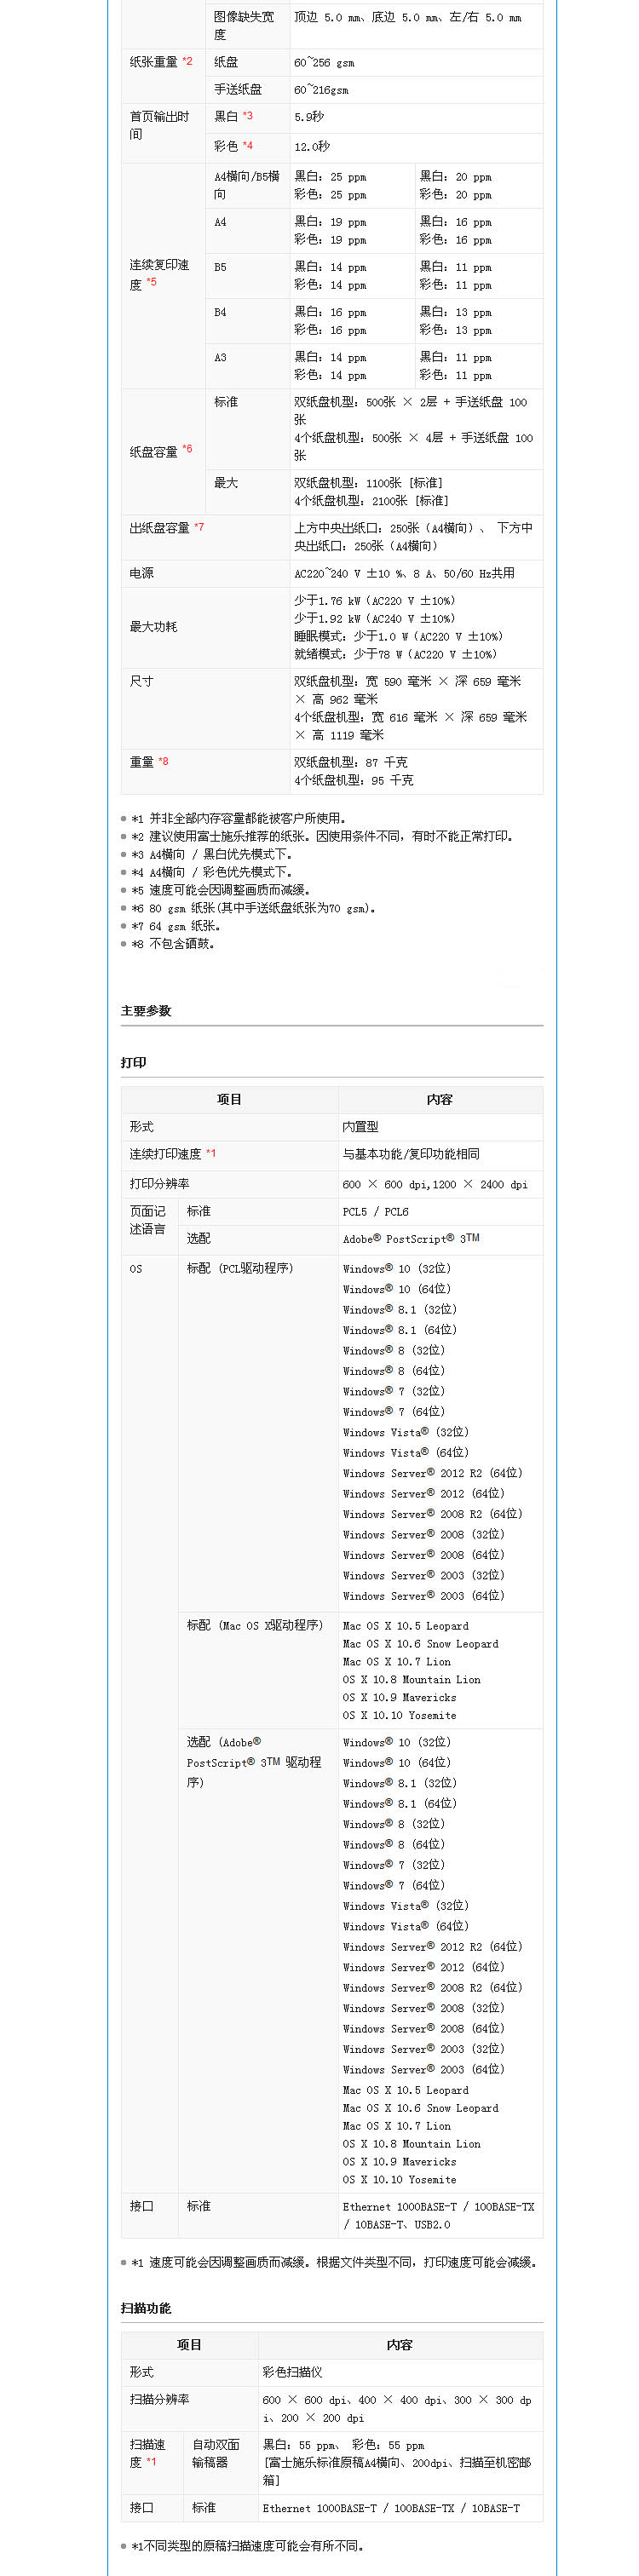Viewport: 639px width, 2576px height.
Task: Click footnote '*3 A4横向 / 黑白优先模式下。'
Action: pyautogui.click(x=212, y=854)
